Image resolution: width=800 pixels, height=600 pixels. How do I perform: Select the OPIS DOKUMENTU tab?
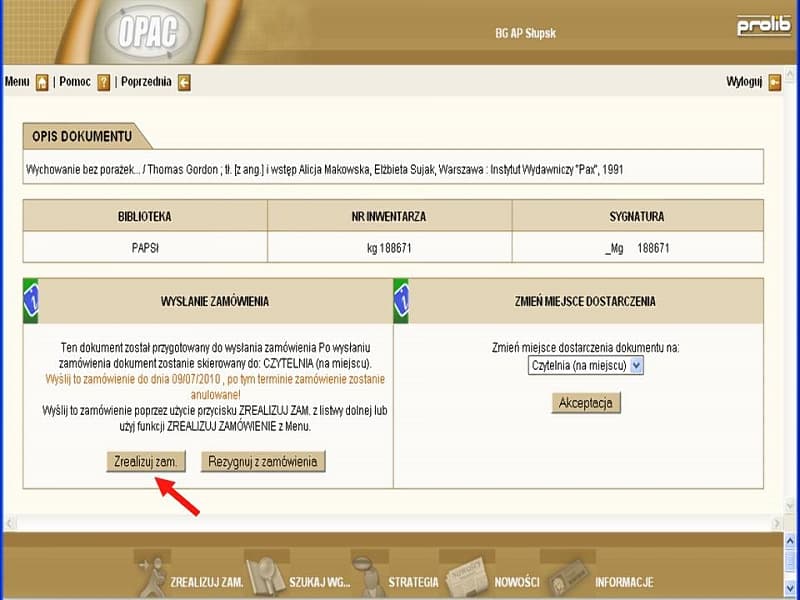coord(80,136)
